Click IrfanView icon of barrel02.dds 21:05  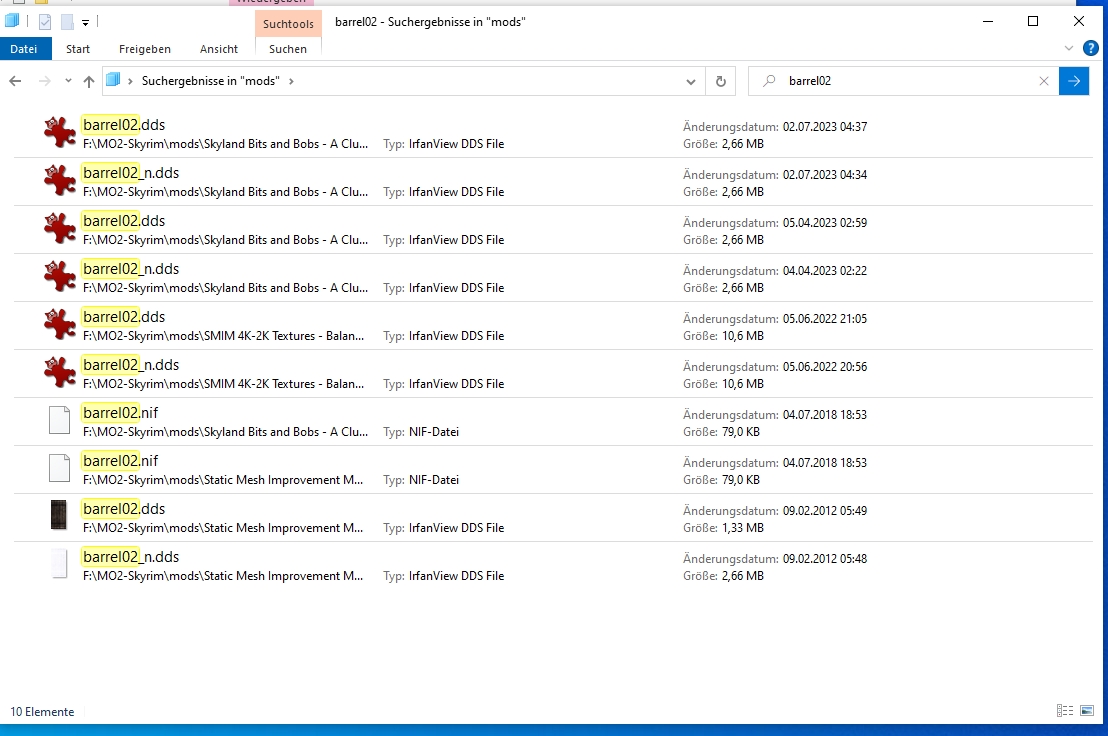click(59, 325)
